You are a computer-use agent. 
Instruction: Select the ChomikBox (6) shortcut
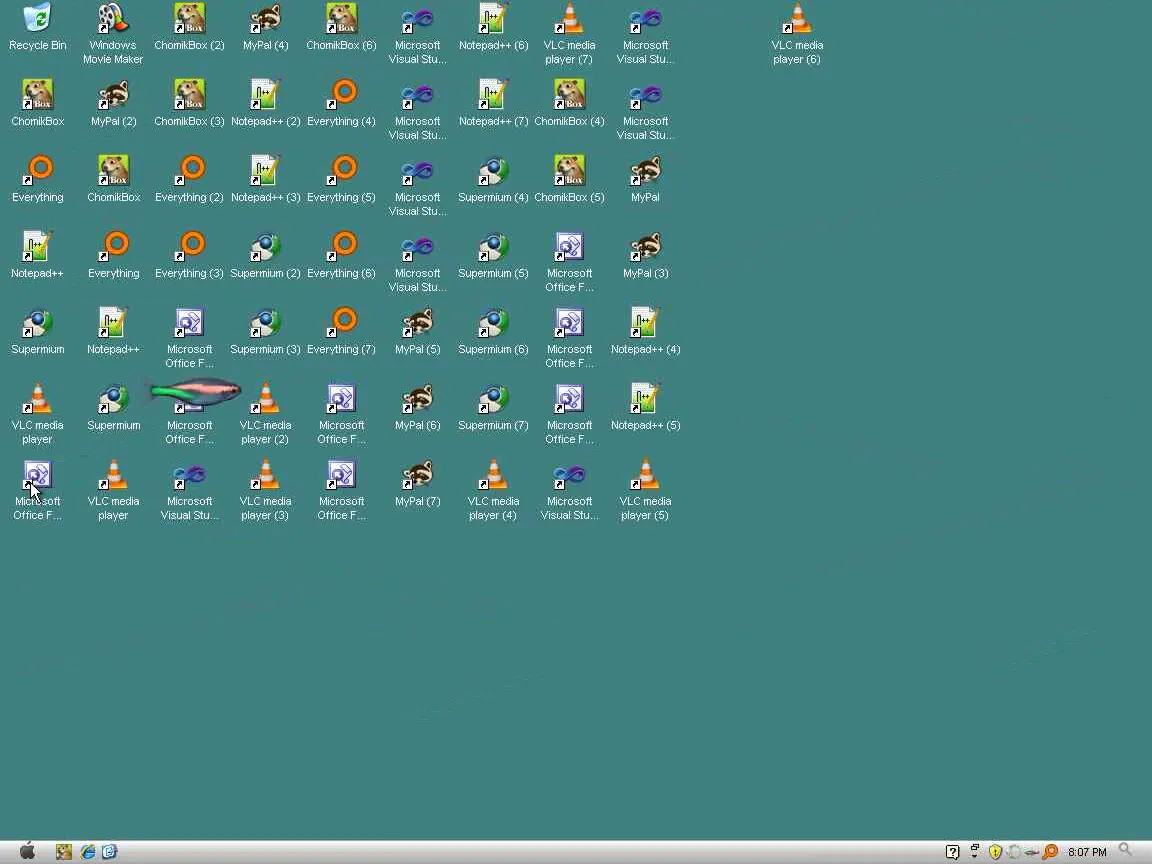(342, 28)
